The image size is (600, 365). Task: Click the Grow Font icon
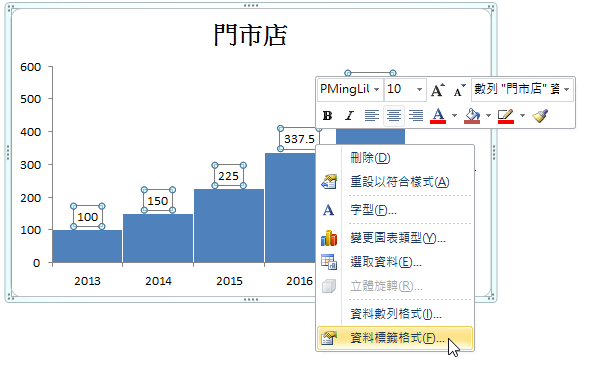click(x=438, y=90)
